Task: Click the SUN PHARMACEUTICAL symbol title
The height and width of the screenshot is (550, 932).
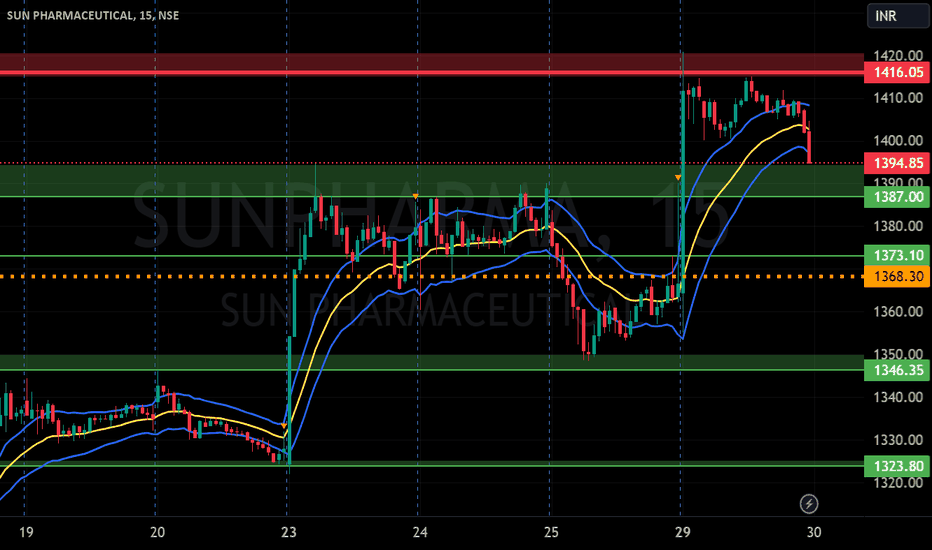Action: (x=93, y=15)
